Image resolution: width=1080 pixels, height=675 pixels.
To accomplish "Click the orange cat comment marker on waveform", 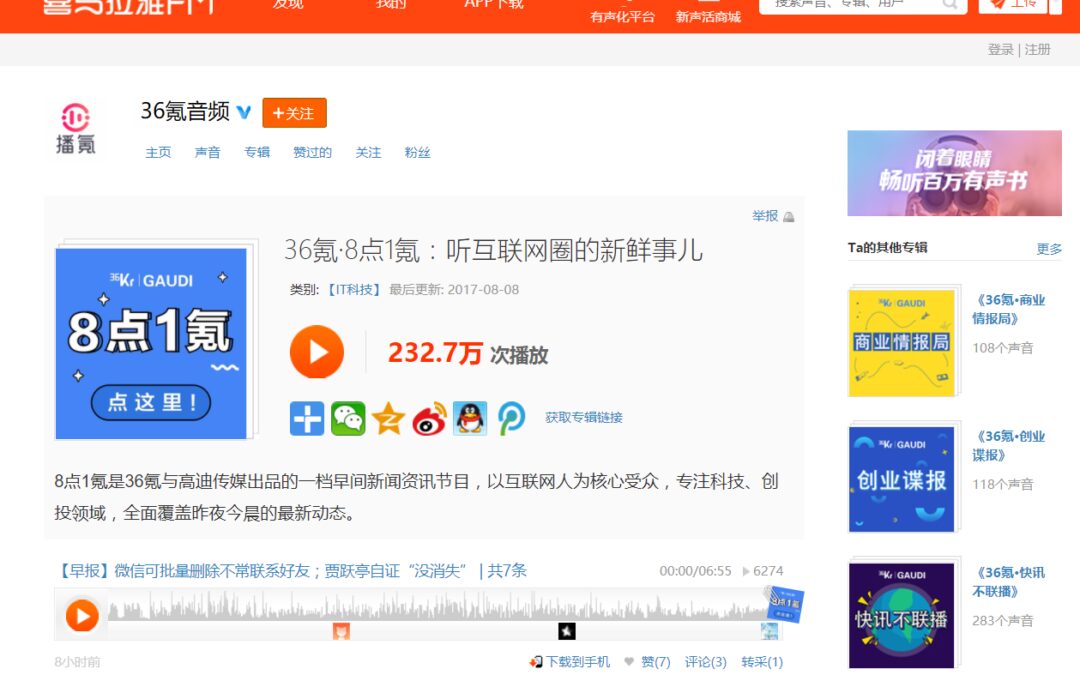I will tap(341, 631).
